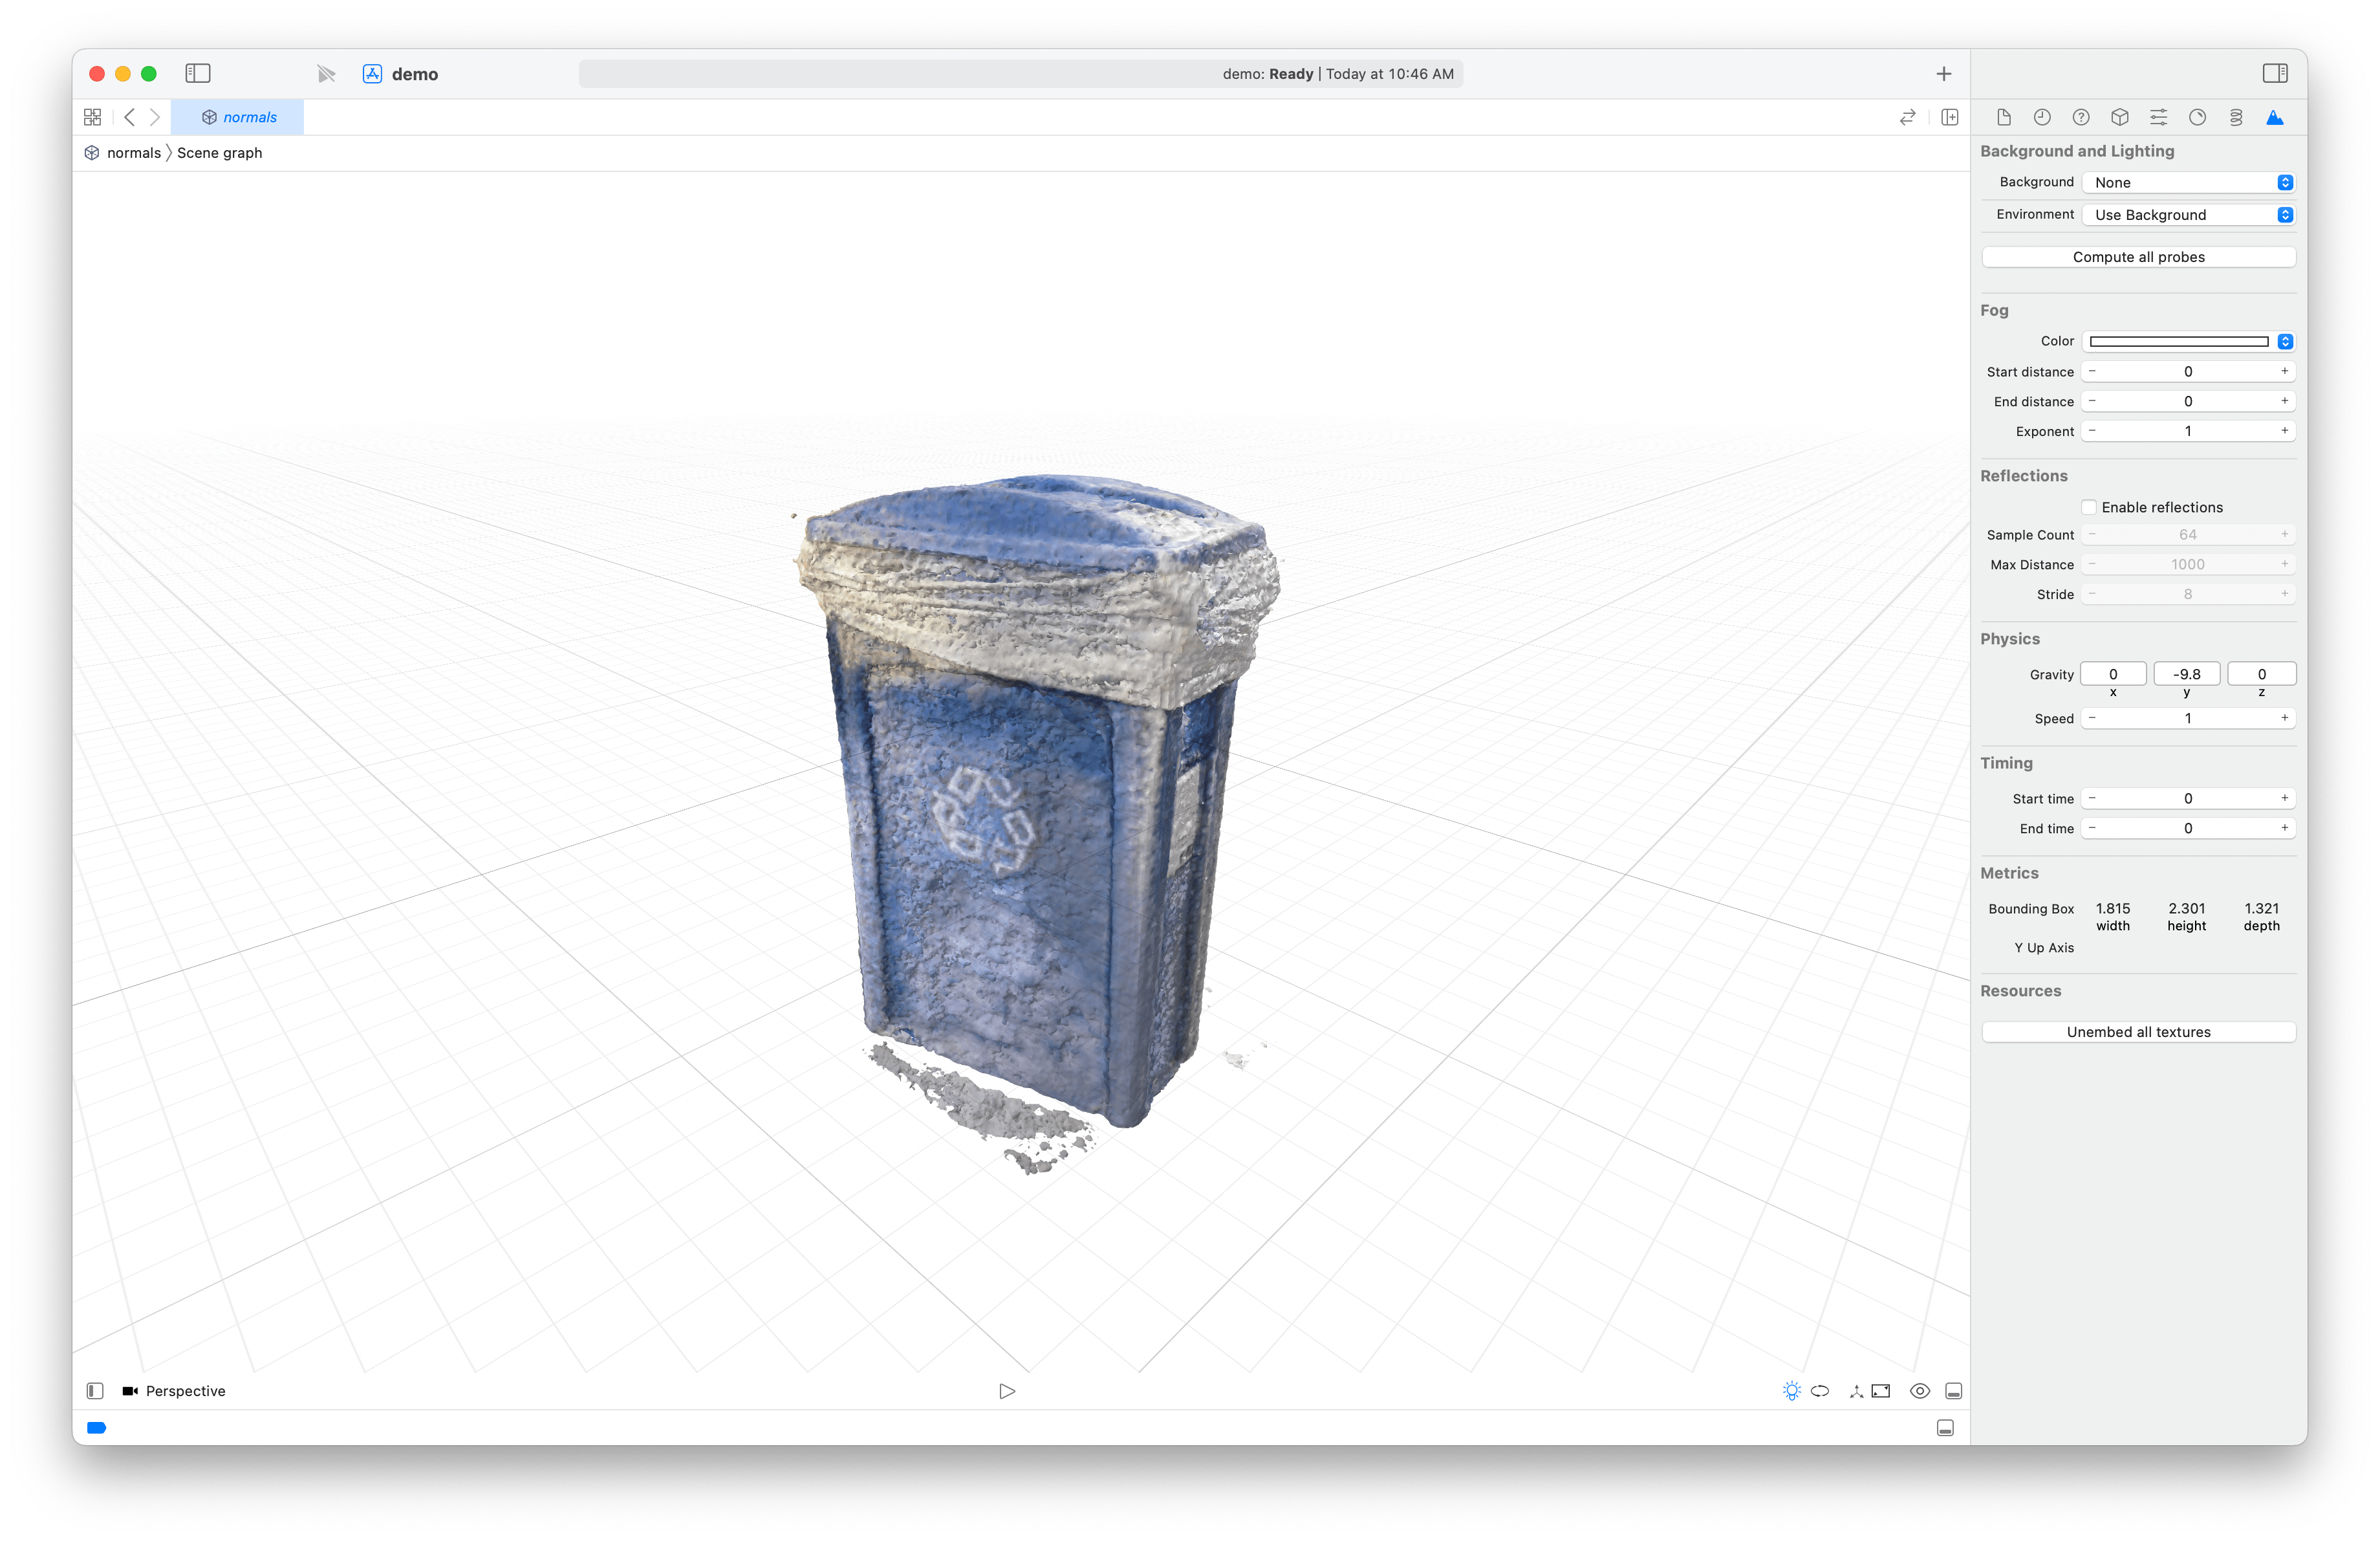Image resolution: width=2380 pixels, height=1541 pixels.
Task: Open the Material inspector dial icon
Action: coord(2197,118)
